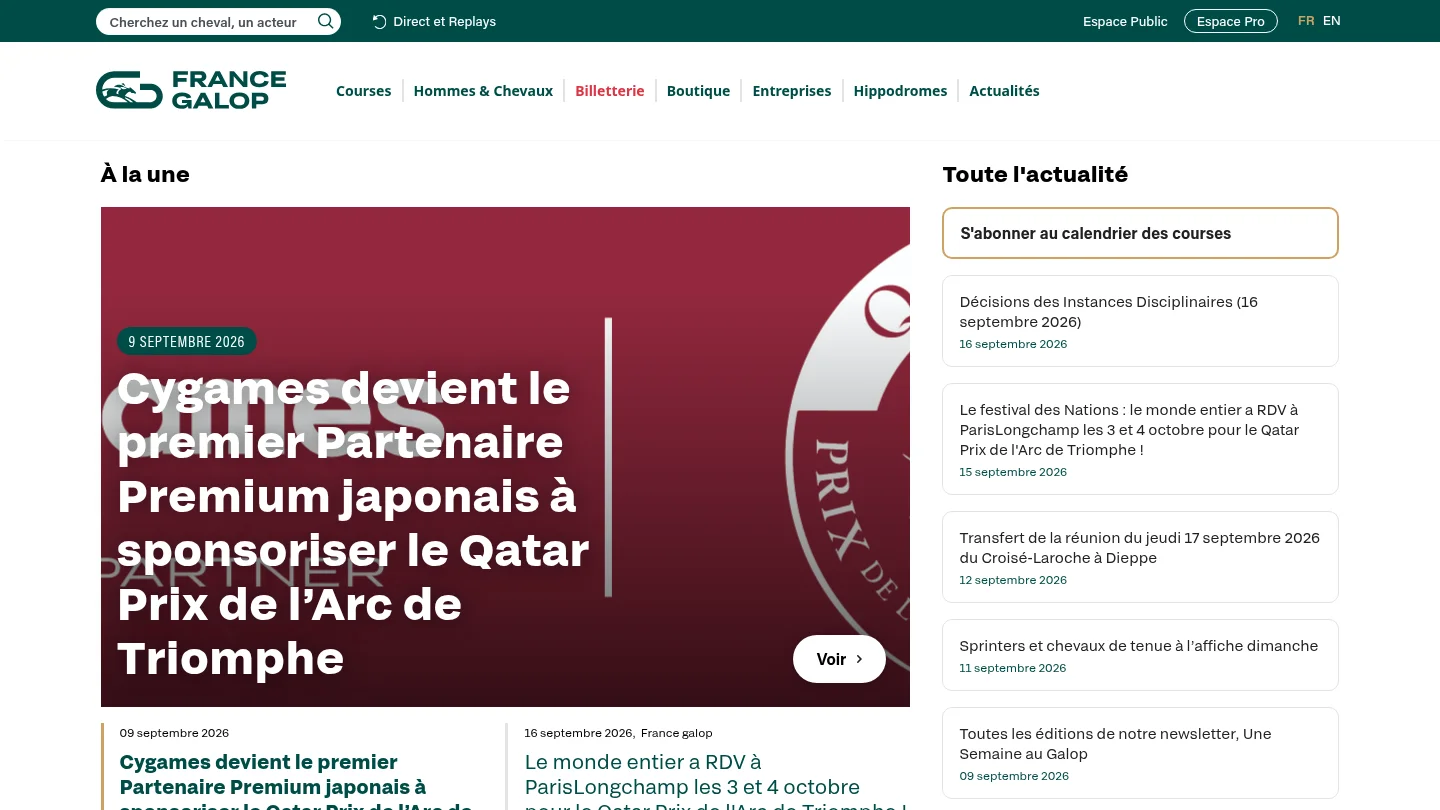This screenshot has width=1440, height=810.
Task: Open the Courses menu
Action: (x=363, y=91)
